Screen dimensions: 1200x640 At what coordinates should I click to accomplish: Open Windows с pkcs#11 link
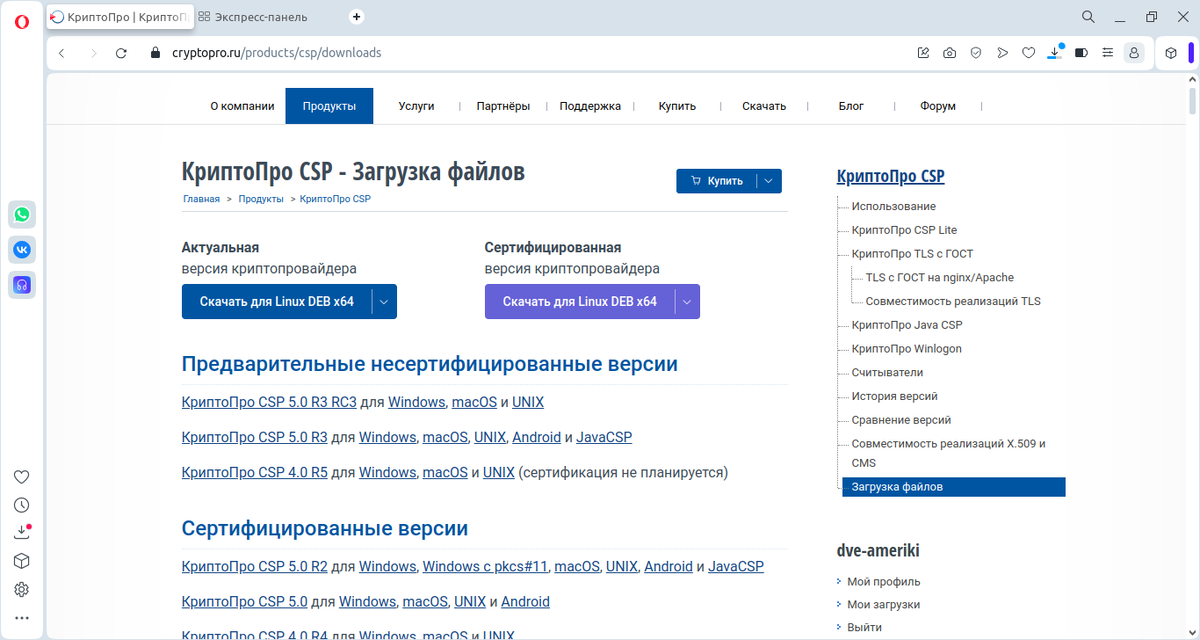[485, 566]
